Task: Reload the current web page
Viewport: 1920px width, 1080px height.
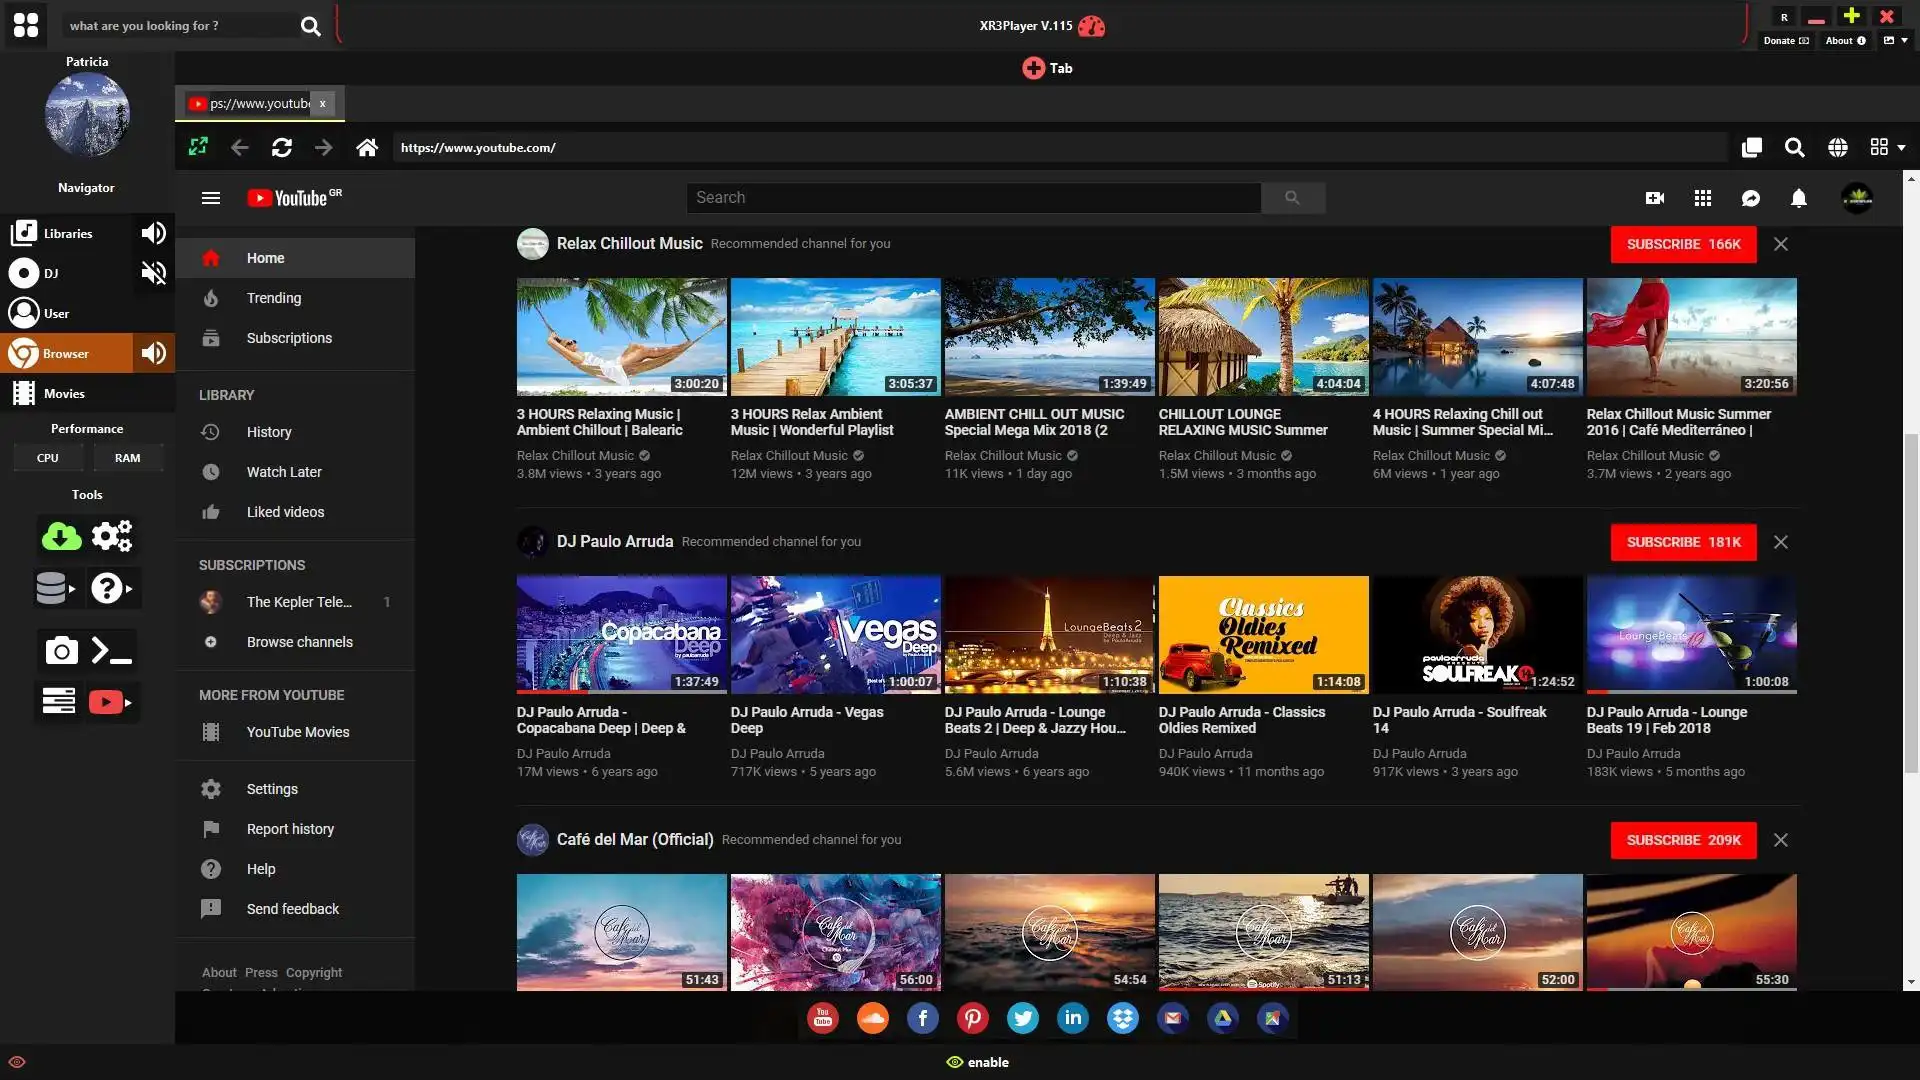Action: (x=282, y=147)
